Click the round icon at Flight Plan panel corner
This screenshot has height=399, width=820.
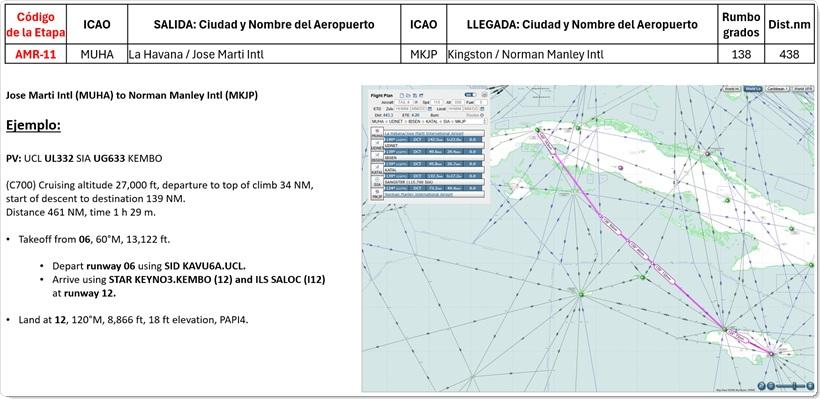click(484, 95)
